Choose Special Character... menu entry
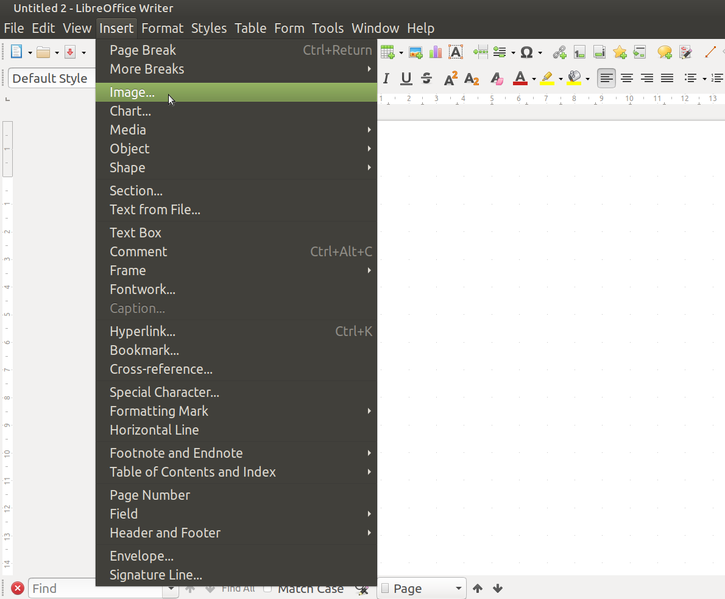This screenshot has width=725, height=599. pos(236,392)
